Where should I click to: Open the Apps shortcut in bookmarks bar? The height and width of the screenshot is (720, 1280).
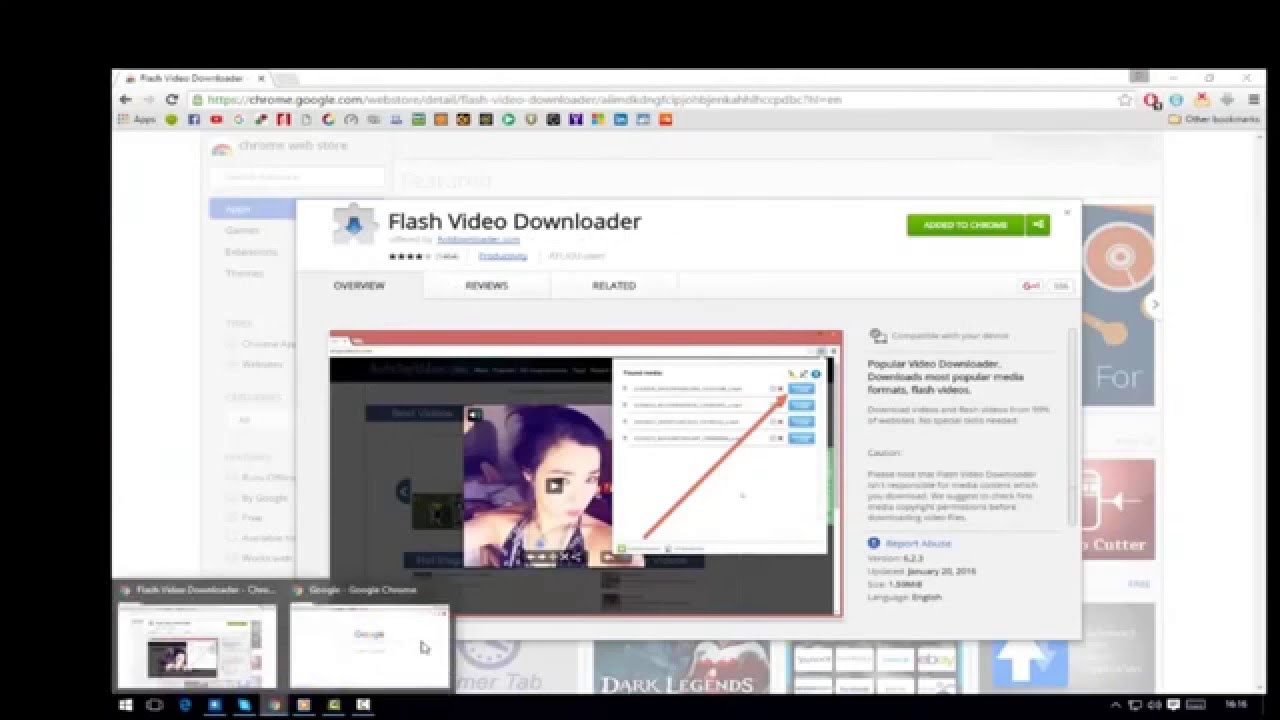pyautogui.click(x=137, y=119)
